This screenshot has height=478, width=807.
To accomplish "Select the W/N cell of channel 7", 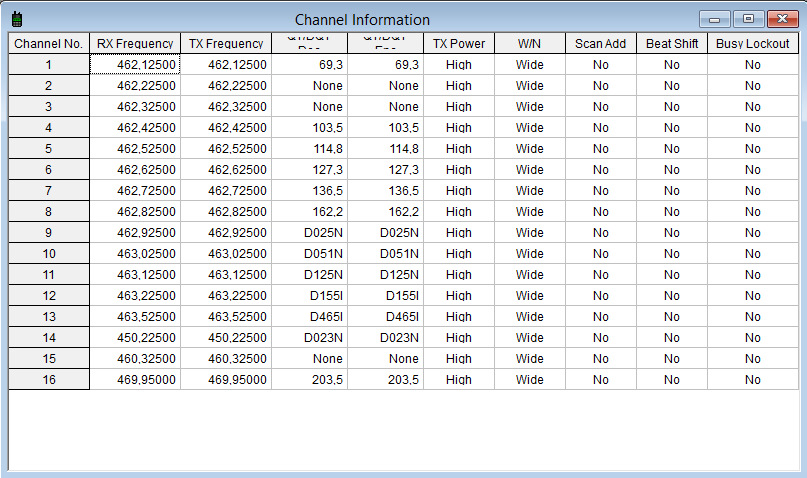I will (x=530, y=191).
